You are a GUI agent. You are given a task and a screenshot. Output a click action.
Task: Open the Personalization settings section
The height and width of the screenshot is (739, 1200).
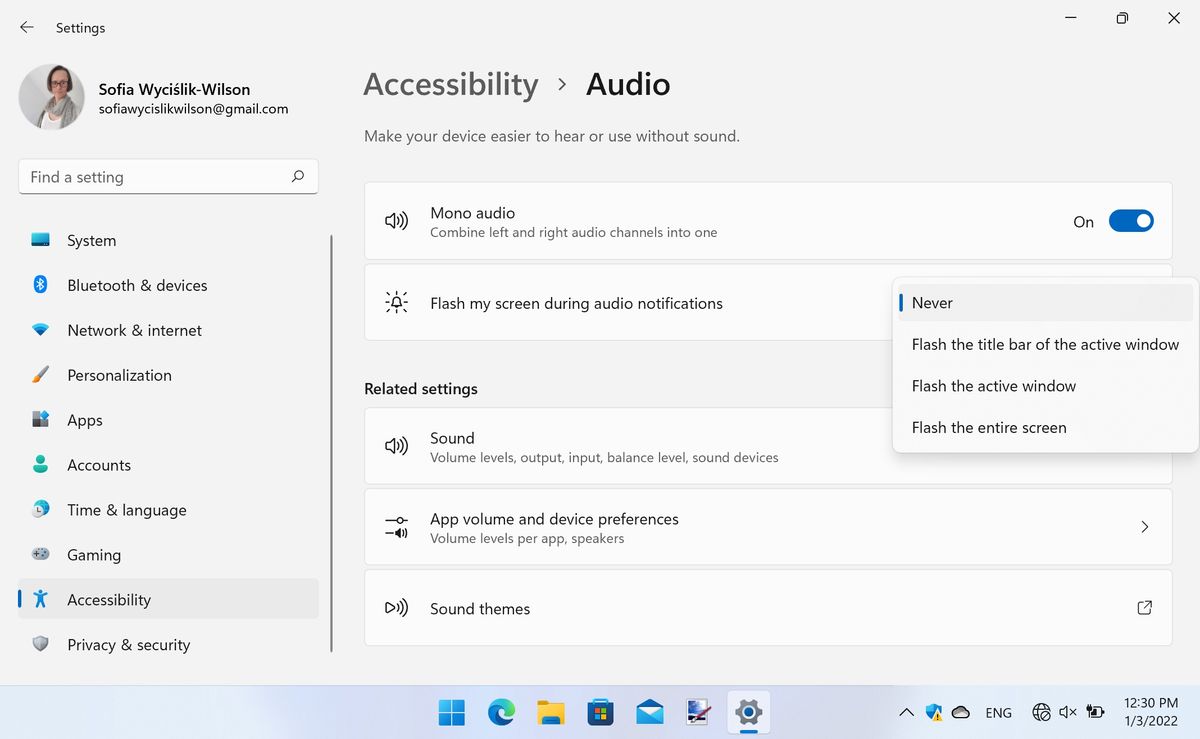coord(119,375)
